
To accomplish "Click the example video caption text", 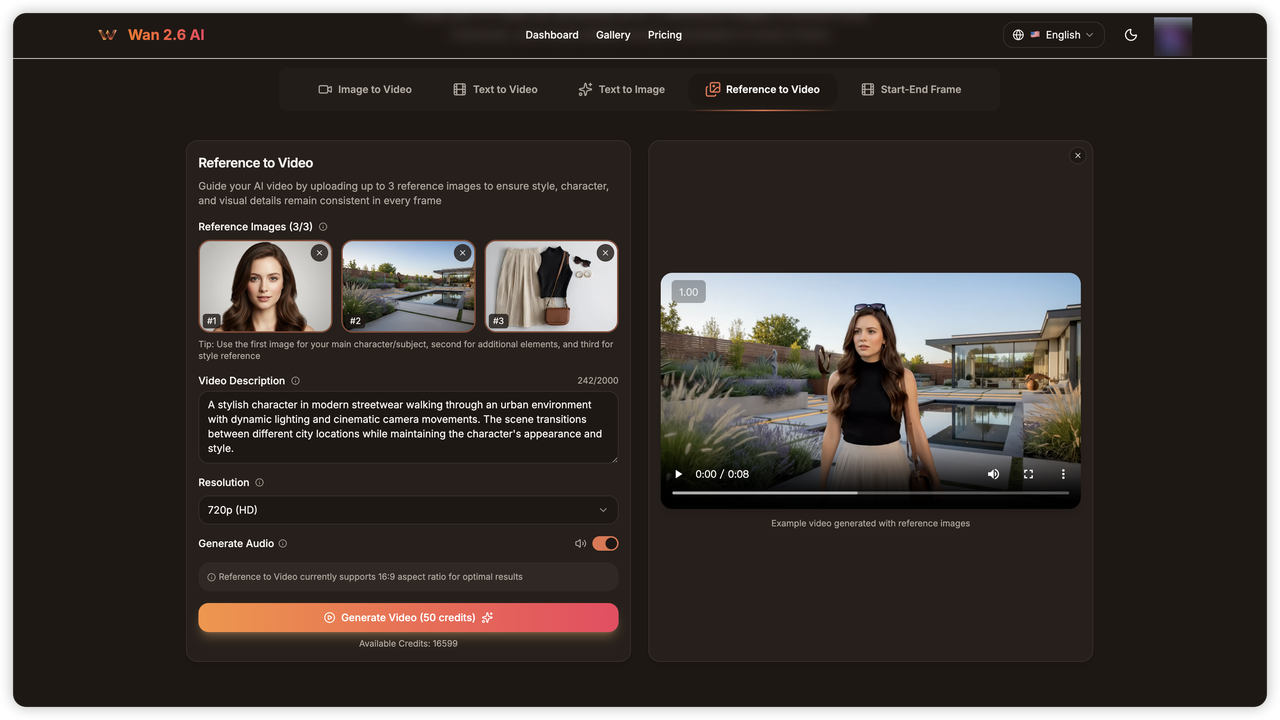I will 870,523.
